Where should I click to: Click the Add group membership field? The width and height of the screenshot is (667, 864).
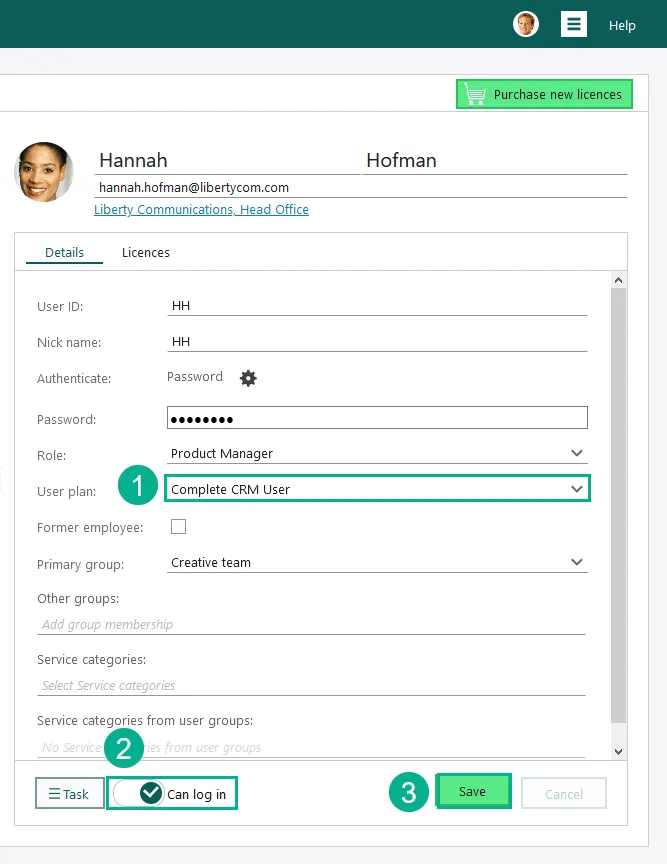(x=311, y=625)
